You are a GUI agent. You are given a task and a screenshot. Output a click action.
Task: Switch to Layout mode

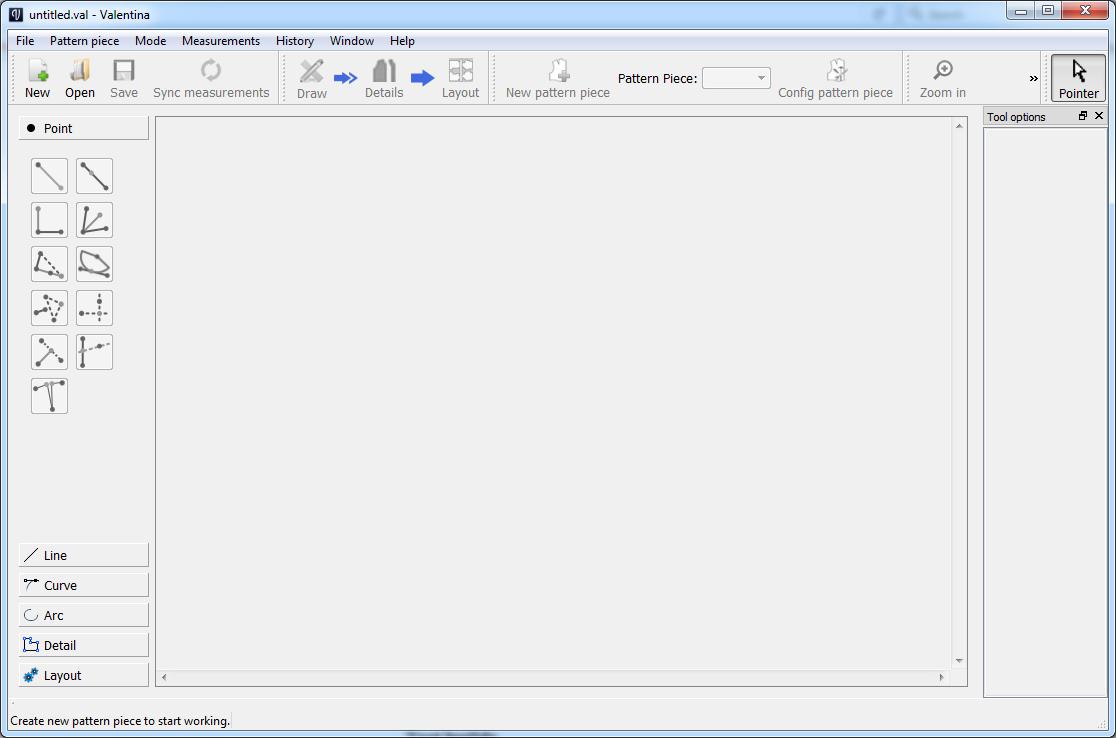[460, 77]
